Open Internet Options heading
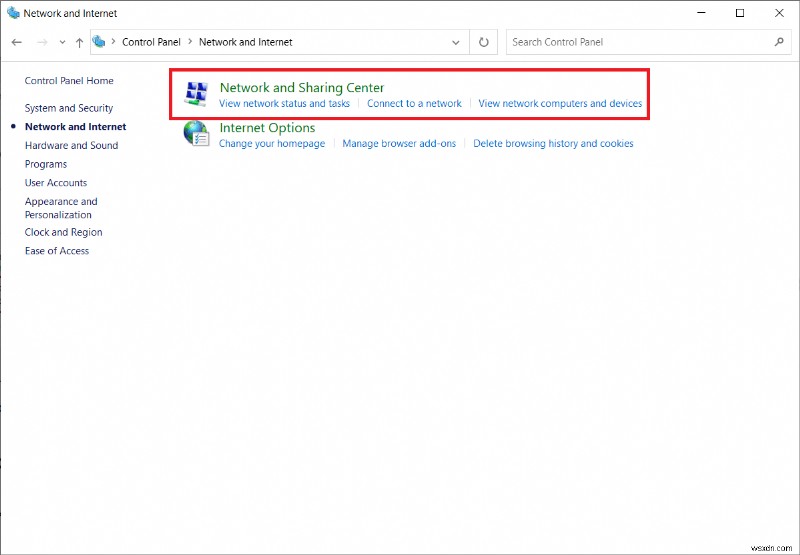This screenshot has width=800, height=555. (x=267, y=128)
